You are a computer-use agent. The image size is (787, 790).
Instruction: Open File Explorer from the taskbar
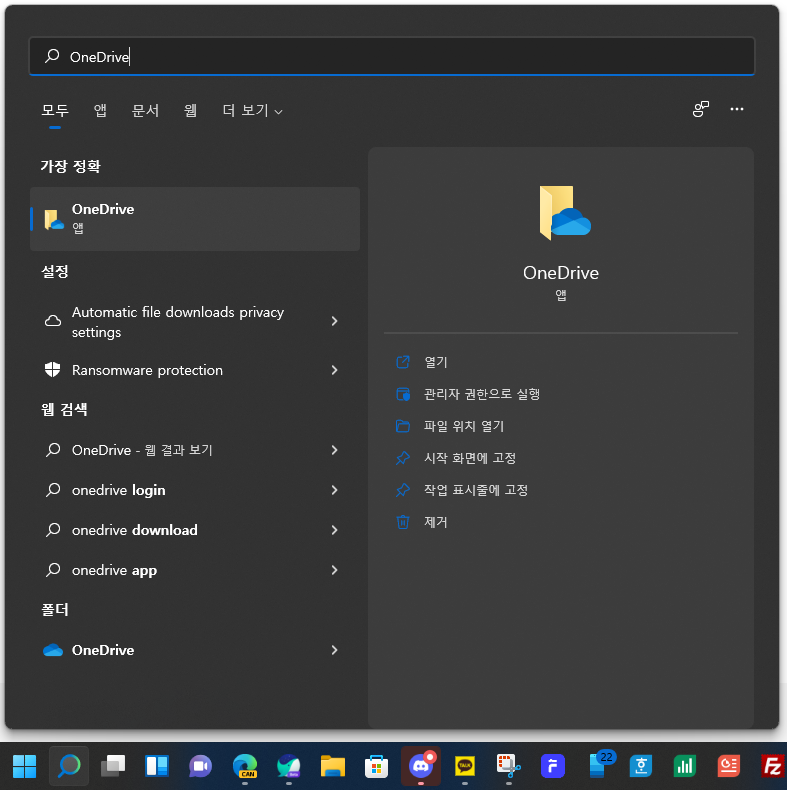point(333,766)
